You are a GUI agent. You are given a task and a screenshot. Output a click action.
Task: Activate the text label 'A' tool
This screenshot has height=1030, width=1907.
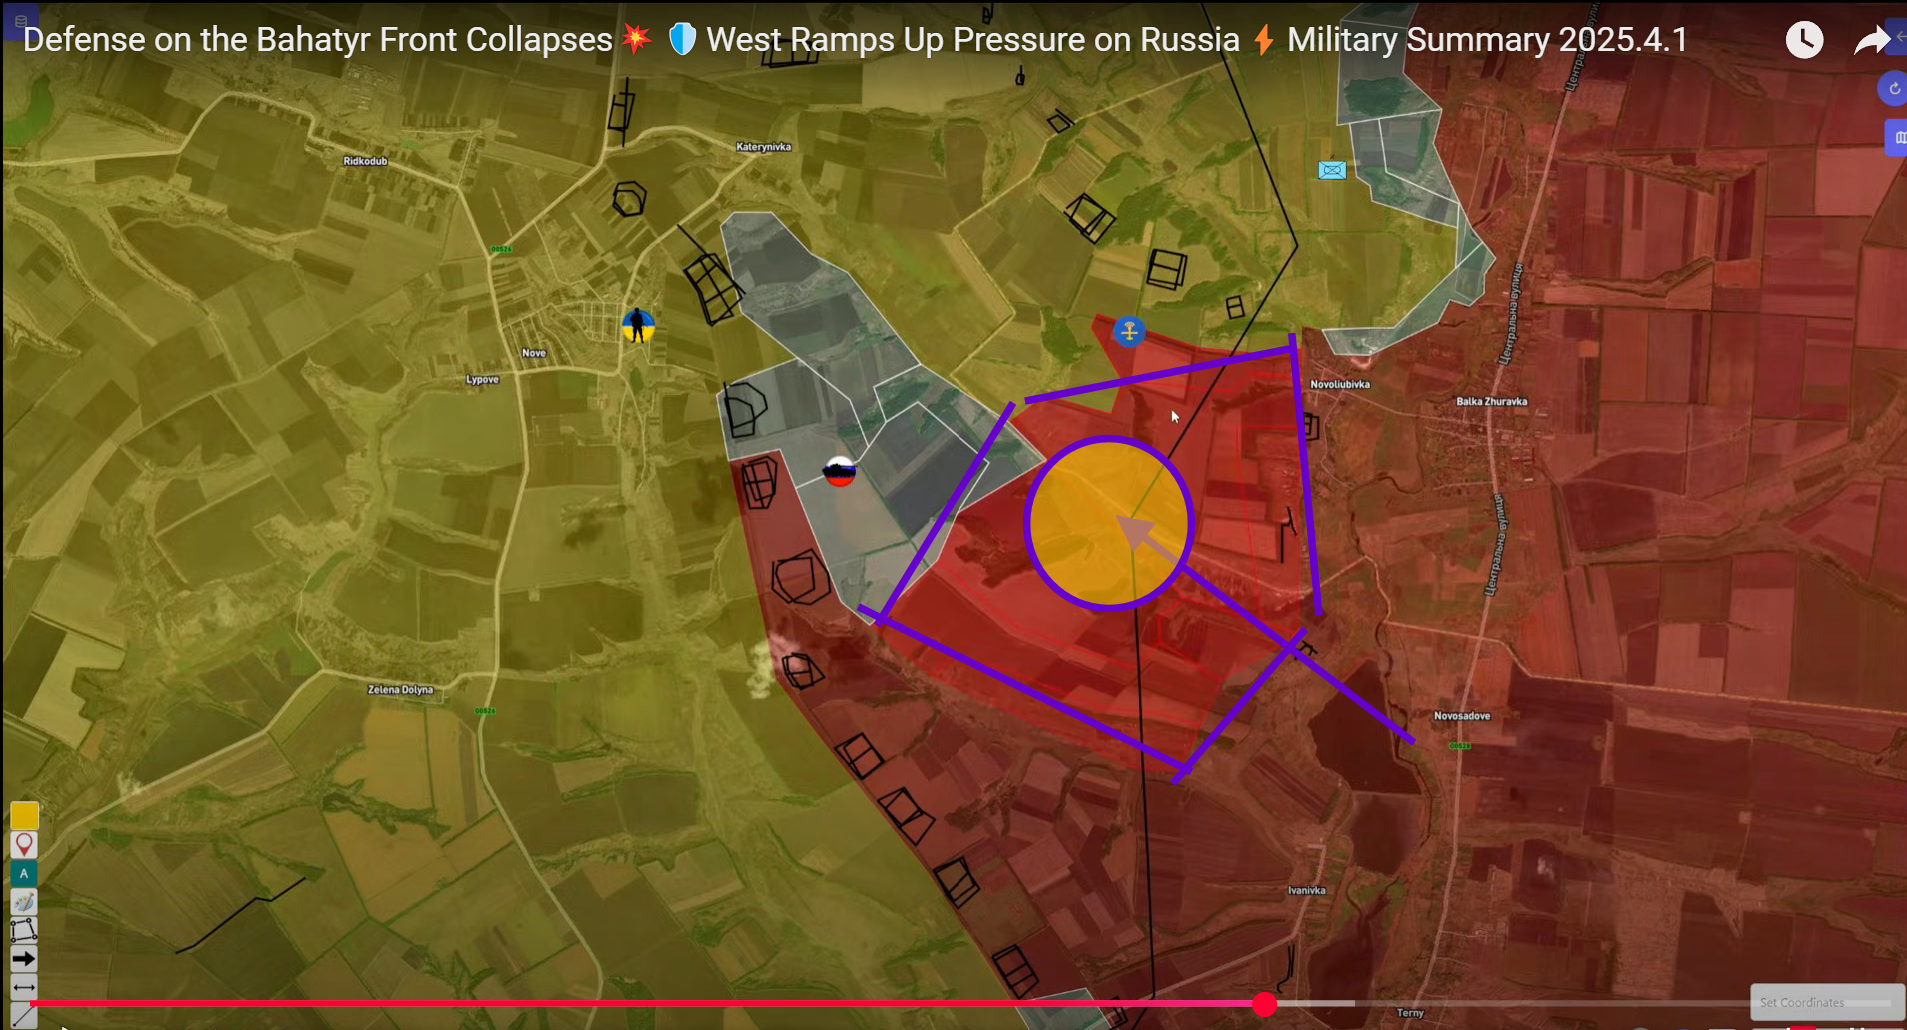coord(24,874)
